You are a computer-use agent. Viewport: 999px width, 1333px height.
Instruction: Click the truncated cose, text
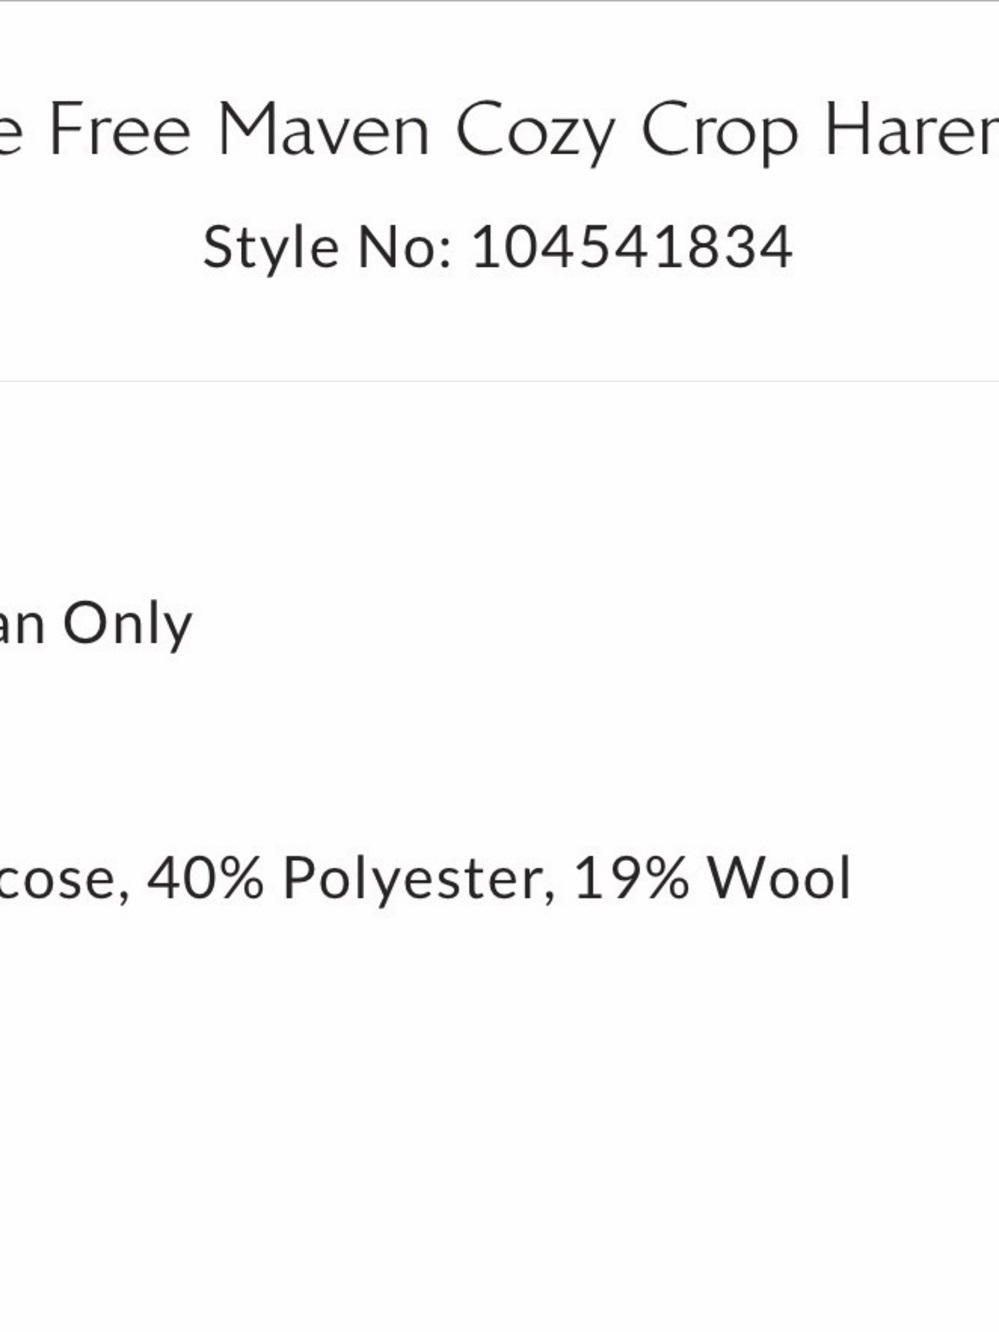(65, 881)
